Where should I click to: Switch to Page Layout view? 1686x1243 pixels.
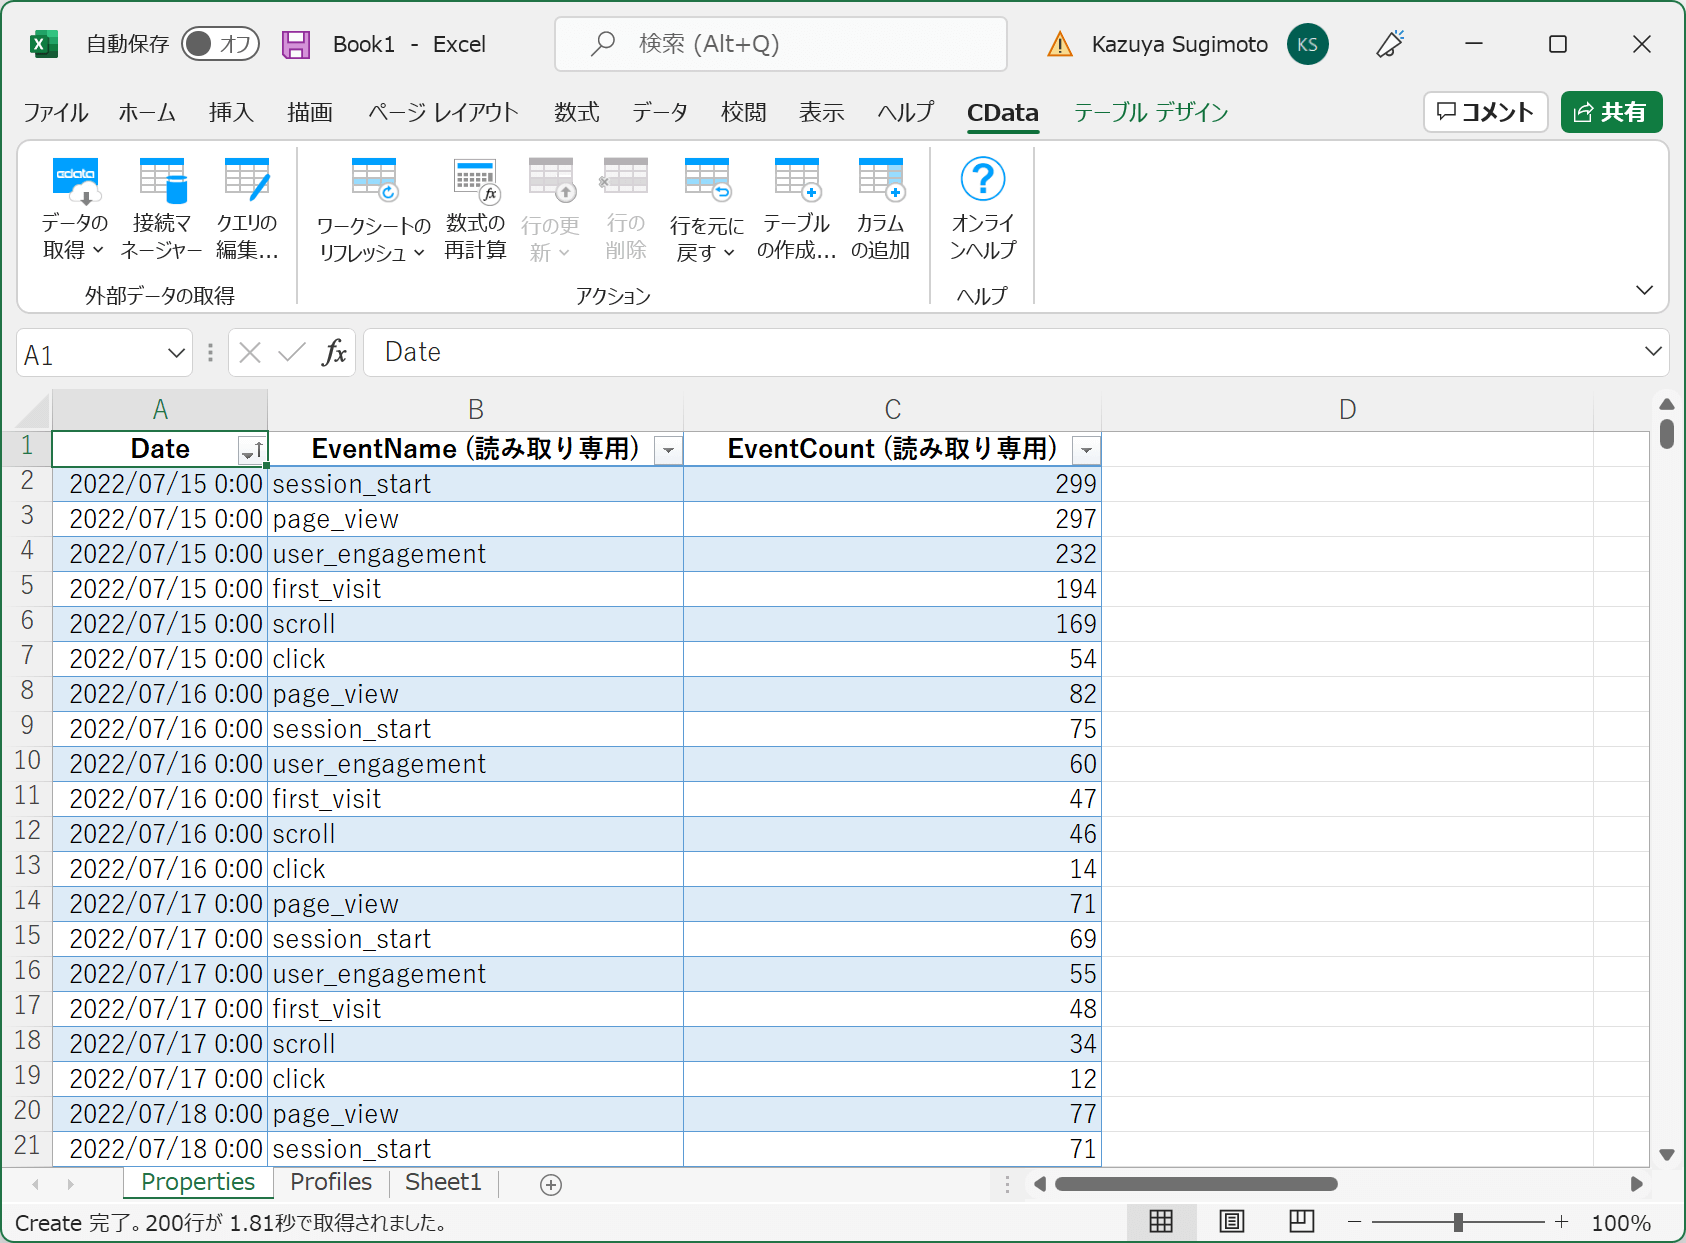tap(1231, 1221)
